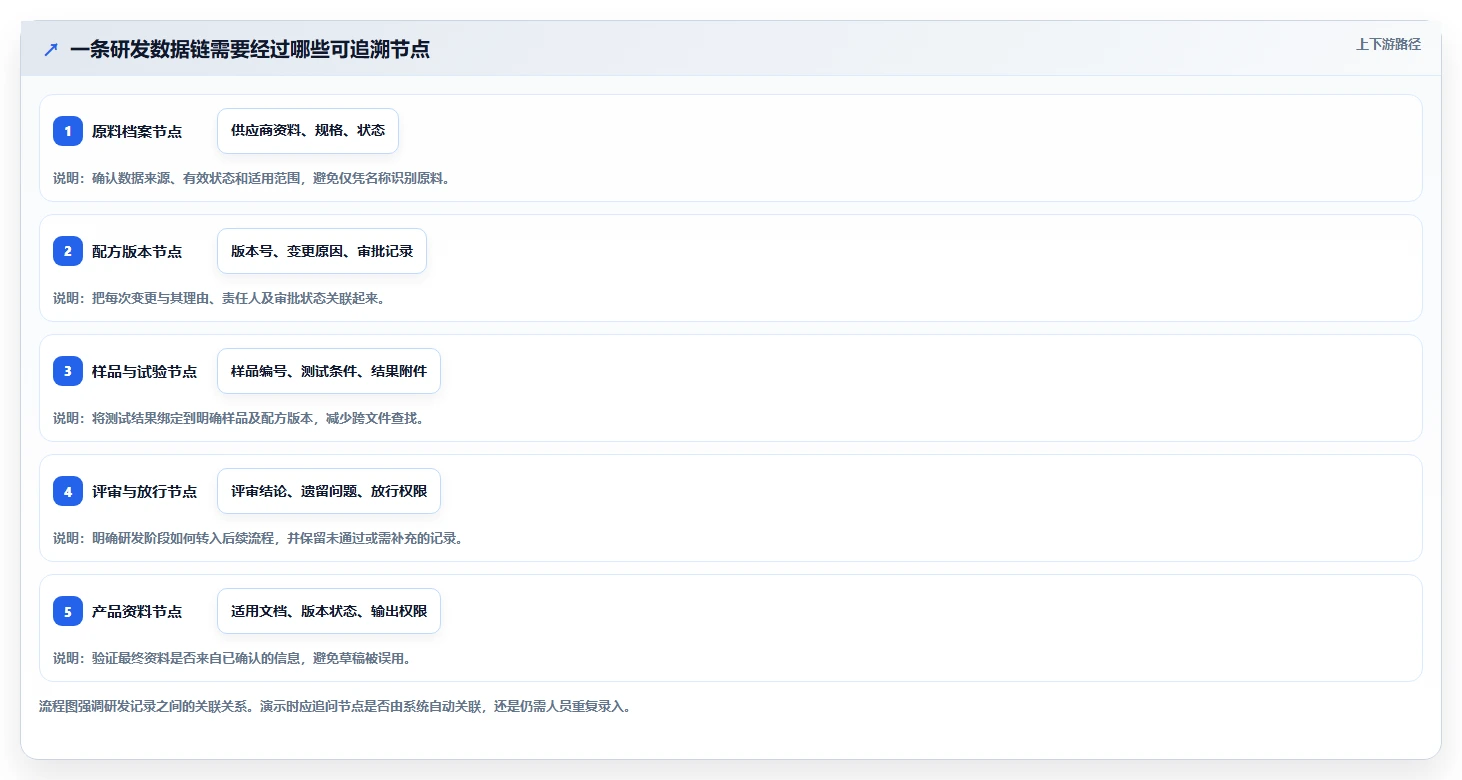Click the heading 一条研发数据链需要经过哪些可追溯节点
This screenshot has width=1462, height=780.
click(x=250, y=49)
